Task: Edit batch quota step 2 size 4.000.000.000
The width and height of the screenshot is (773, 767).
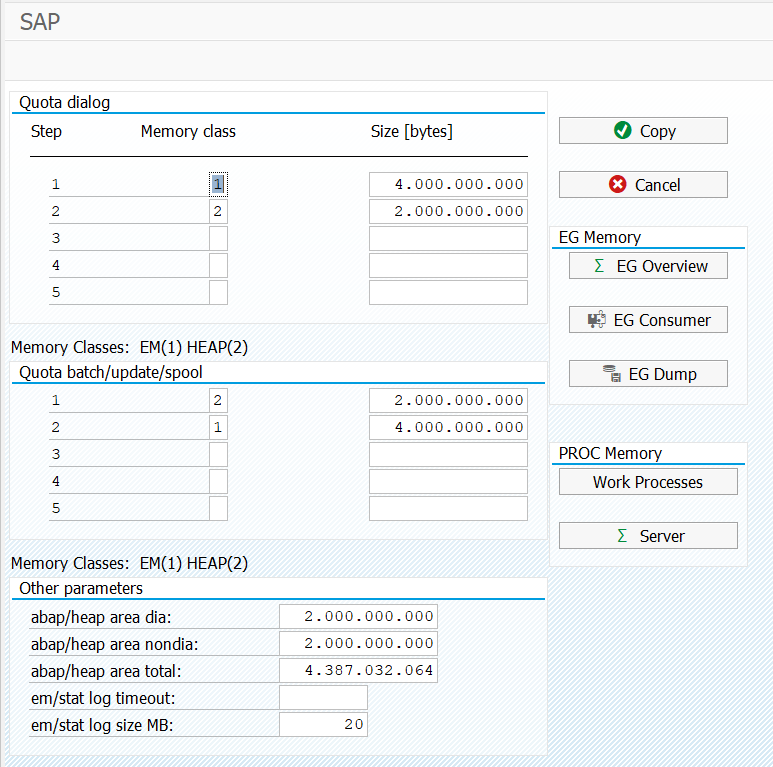Action: [x=448, y=427]
